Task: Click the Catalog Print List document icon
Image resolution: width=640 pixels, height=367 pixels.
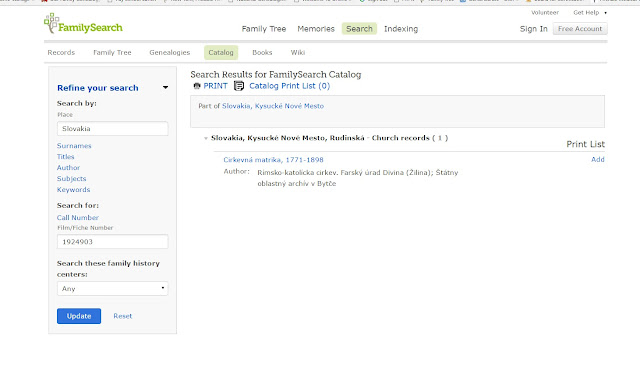Action: 239,86
